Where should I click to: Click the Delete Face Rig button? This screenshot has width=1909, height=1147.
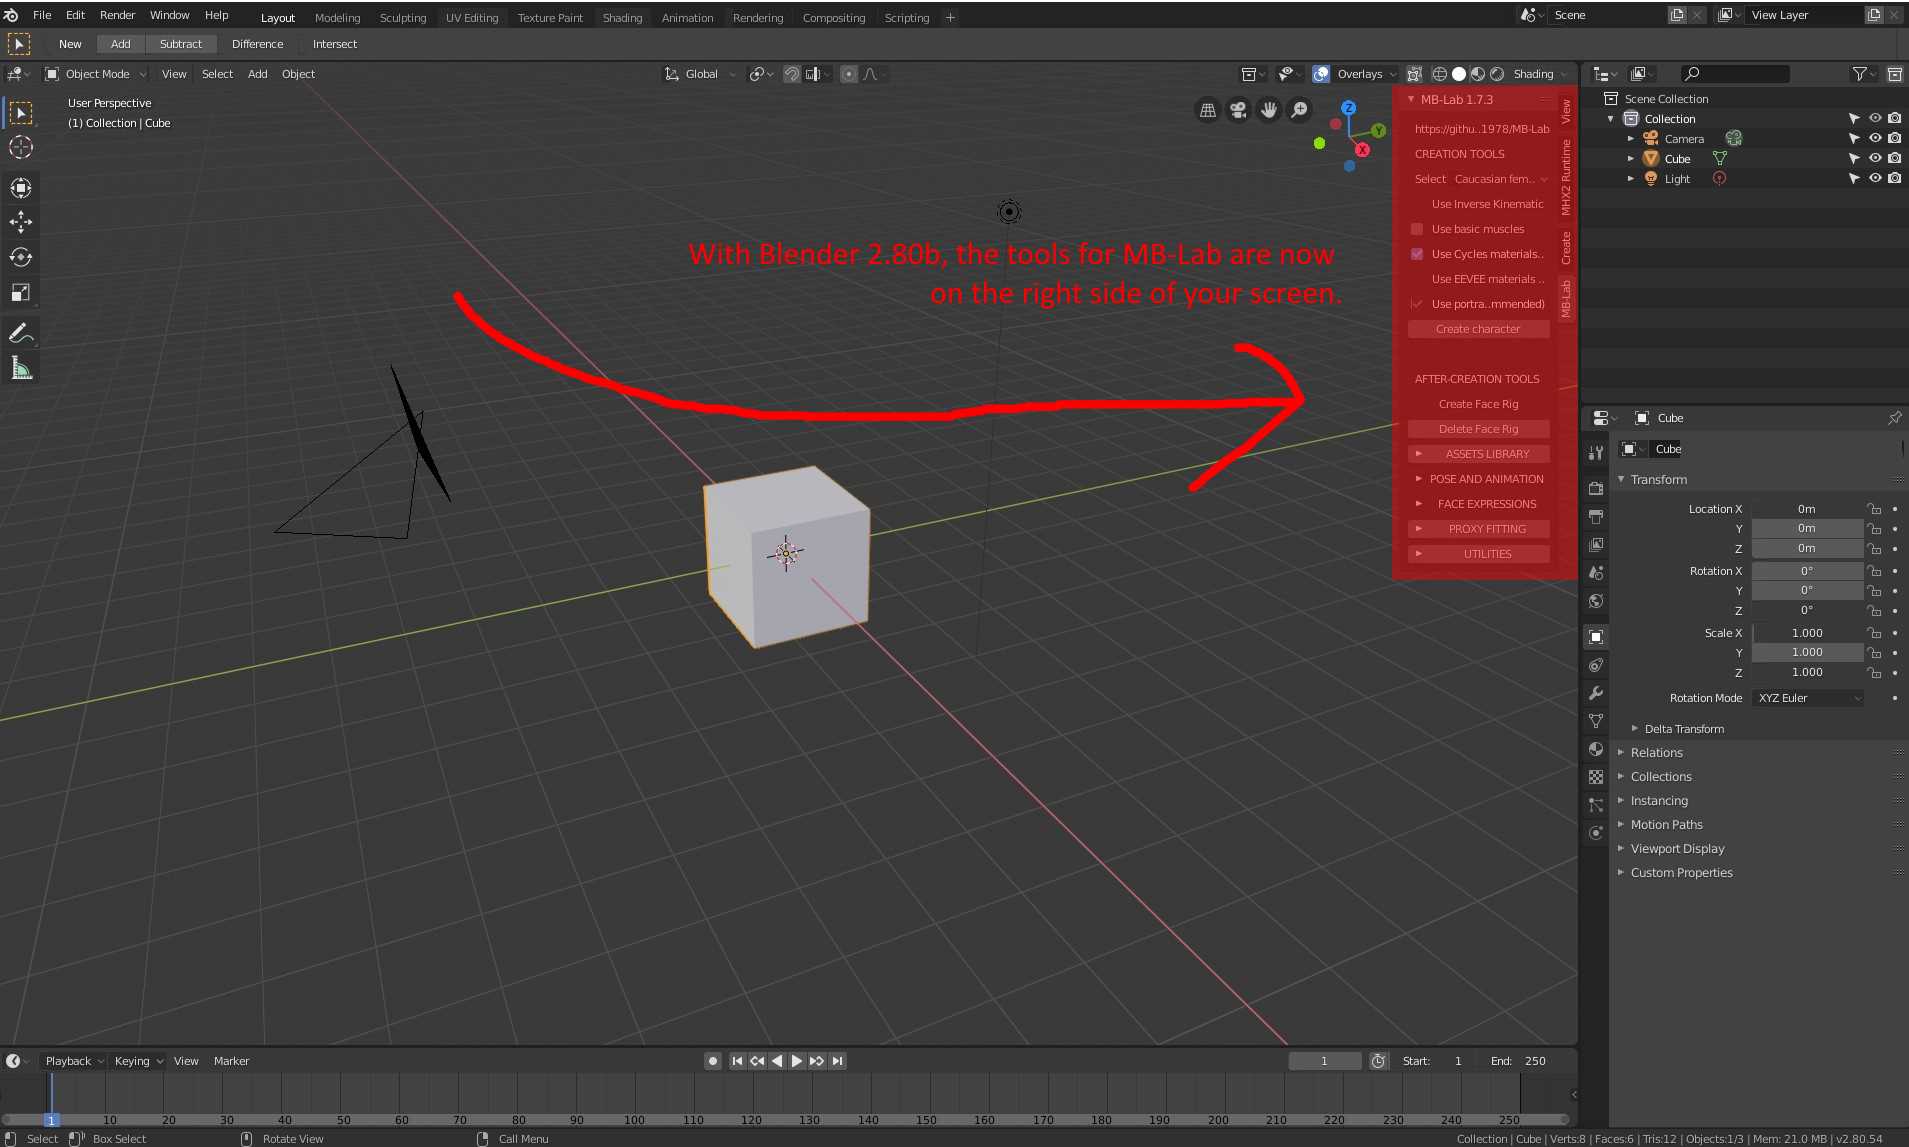pyautogui.click(x=1478, y=428)
